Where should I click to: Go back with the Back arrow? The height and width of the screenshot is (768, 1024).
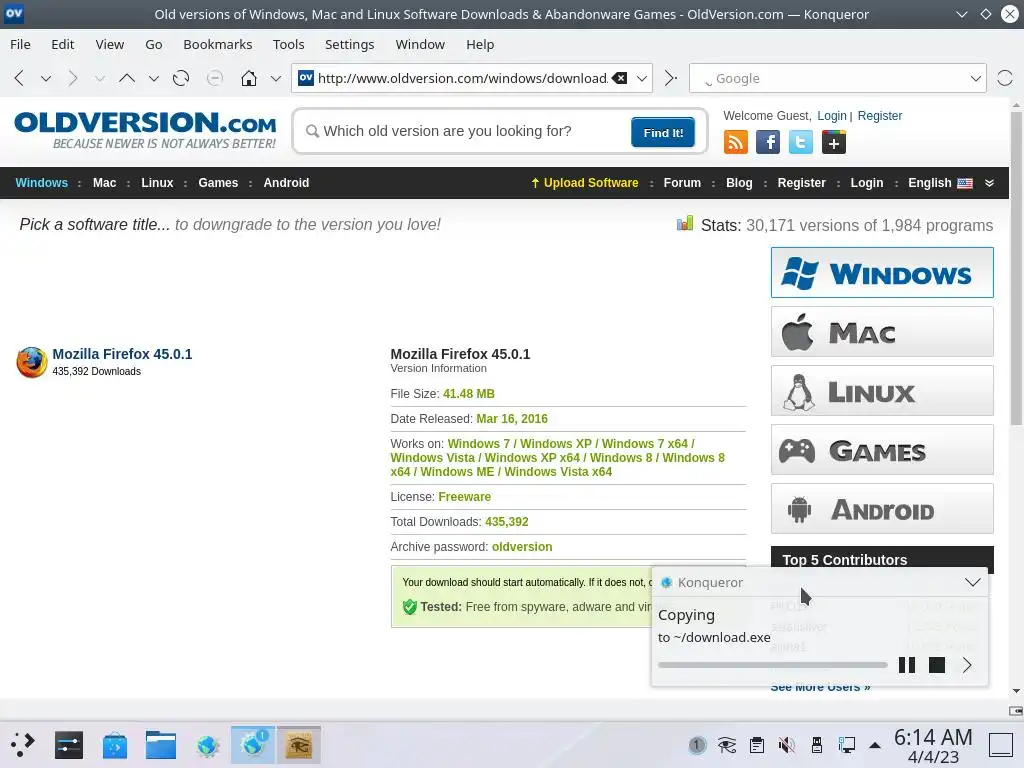pyautogui.click(x=19, y=78)
